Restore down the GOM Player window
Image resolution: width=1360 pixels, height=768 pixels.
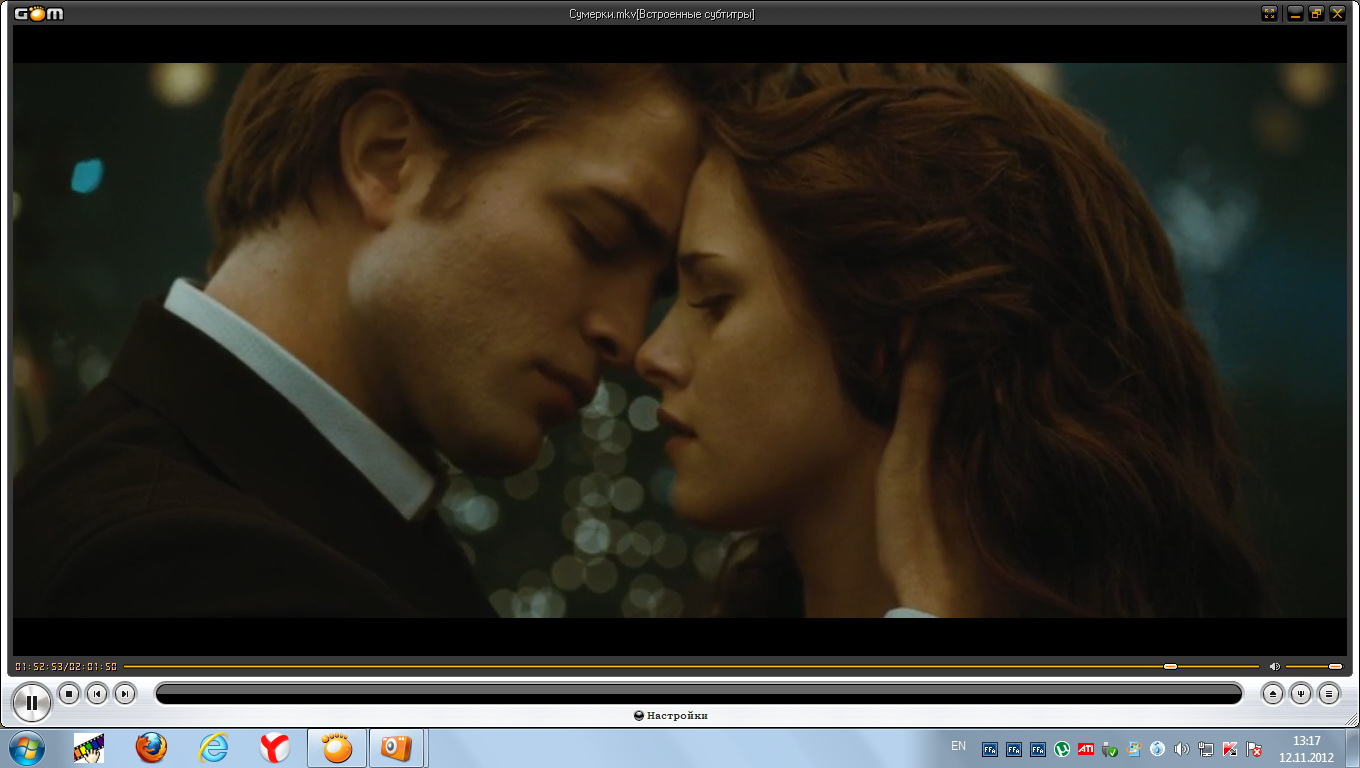tap(1316, 13)
